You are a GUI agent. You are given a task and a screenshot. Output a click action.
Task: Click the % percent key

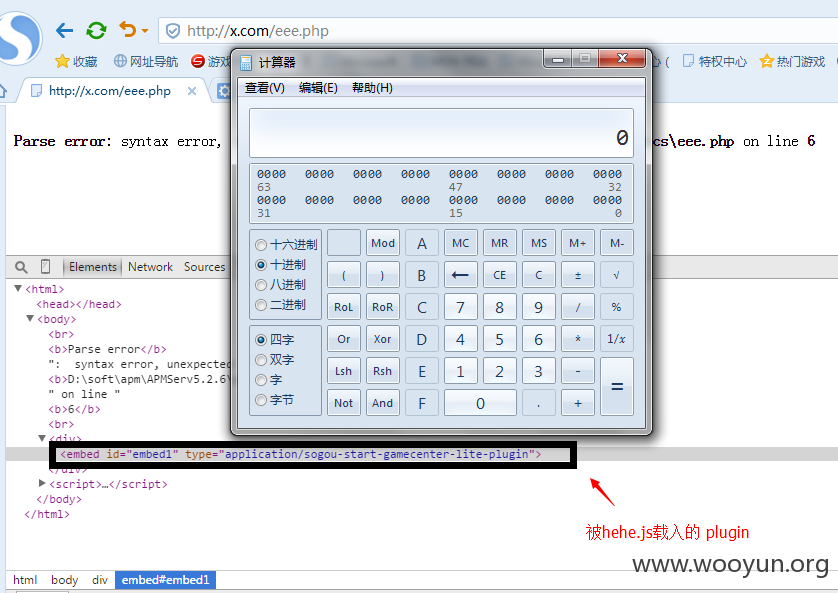(x=617, y=307)
